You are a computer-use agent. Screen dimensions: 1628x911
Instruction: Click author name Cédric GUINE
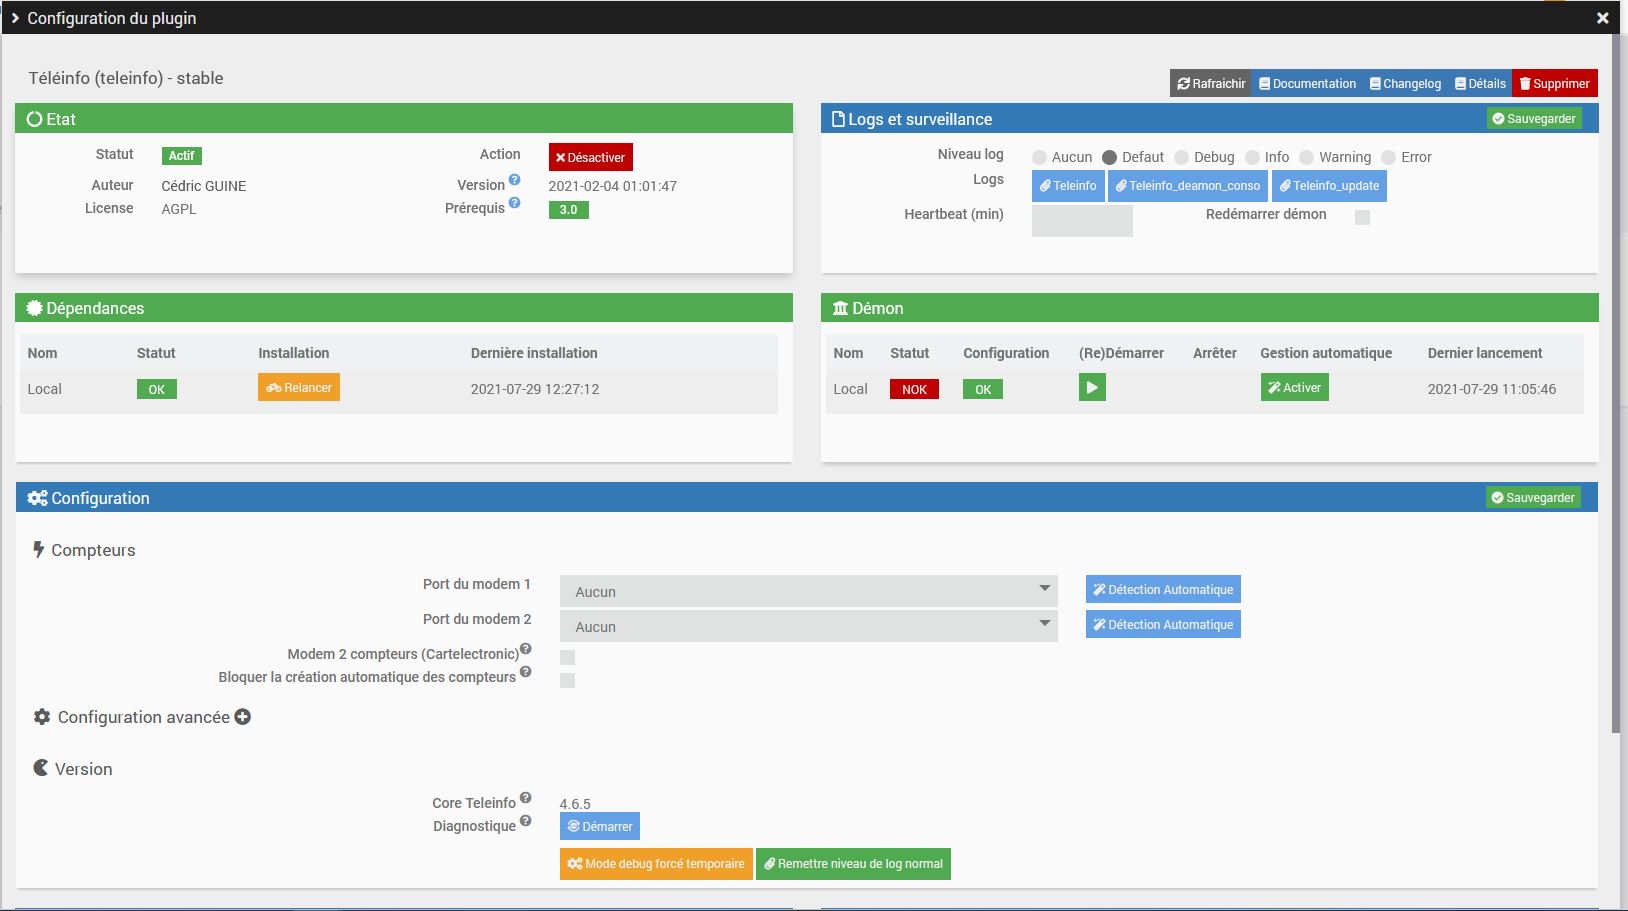click(x=204, y=186)
